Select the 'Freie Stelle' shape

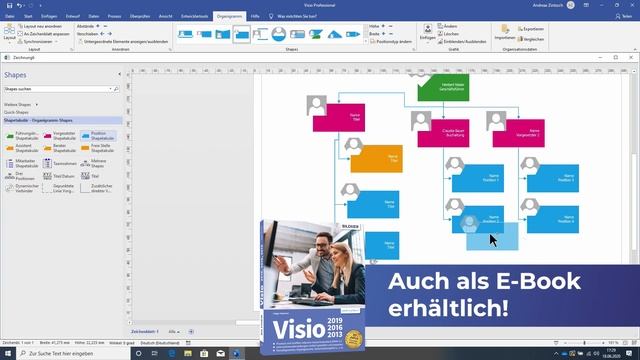[x=97, y=148]
